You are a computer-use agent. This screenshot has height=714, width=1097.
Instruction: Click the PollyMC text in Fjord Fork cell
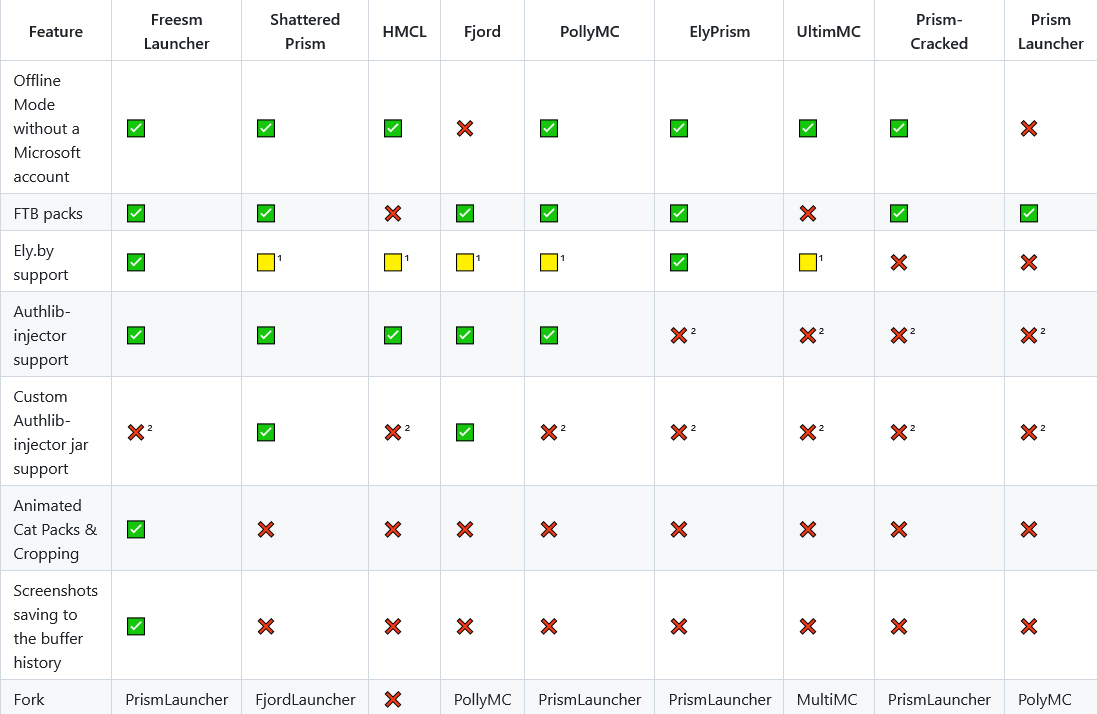[482, 699]
